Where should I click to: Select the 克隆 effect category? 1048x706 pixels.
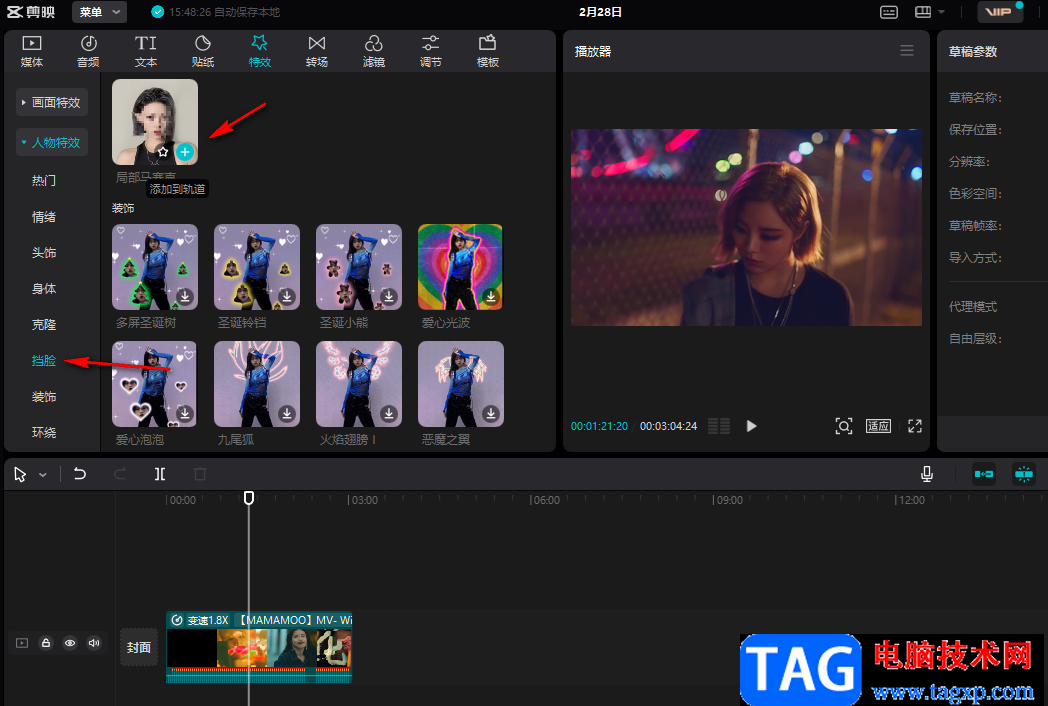tap(44, 325)
